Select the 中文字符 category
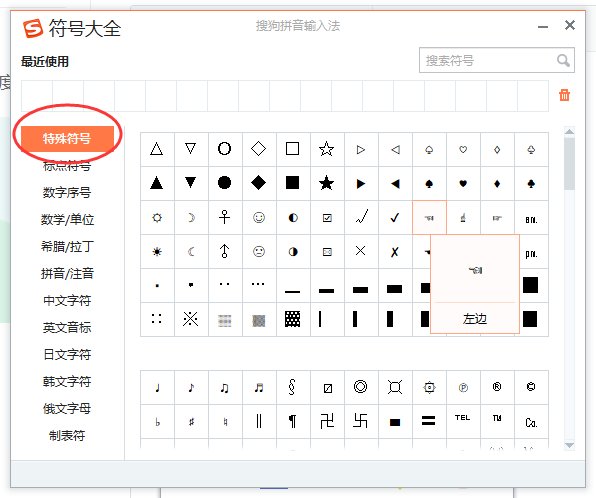This screenshot has width=596, height=498. [x=67, y=300]
